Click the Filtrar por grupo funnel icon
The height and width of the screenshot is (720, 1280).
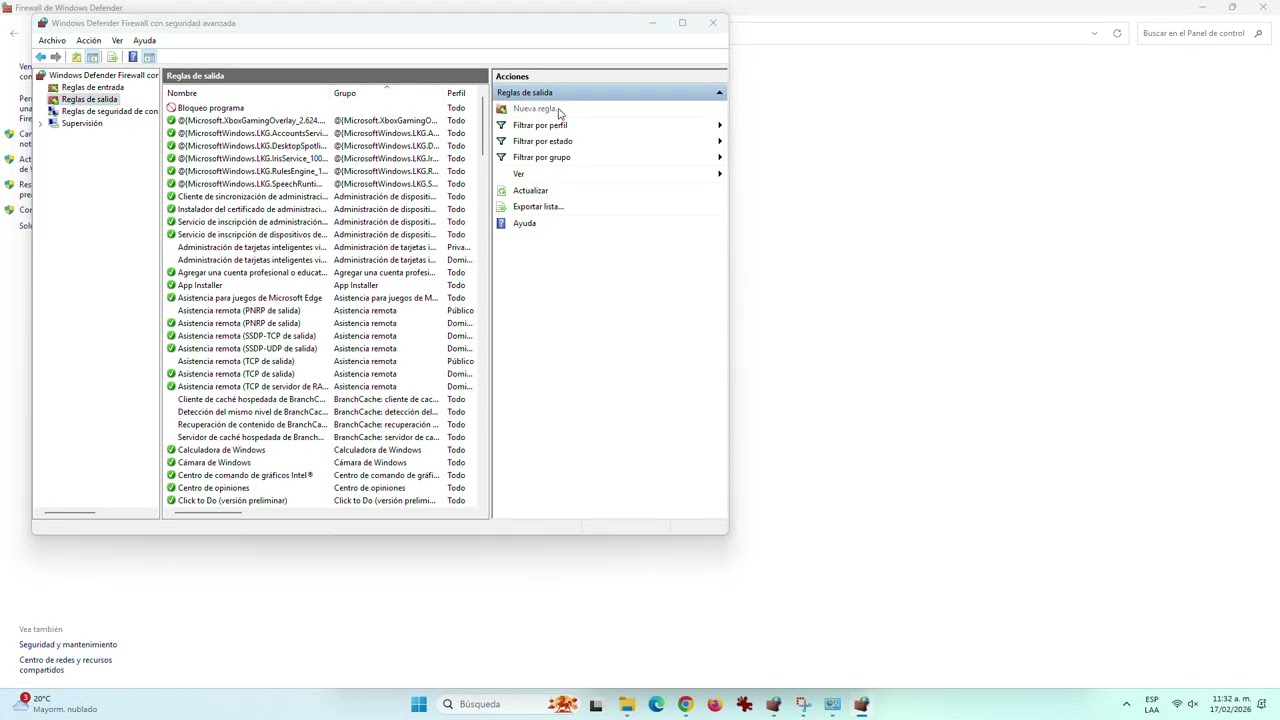501,157
